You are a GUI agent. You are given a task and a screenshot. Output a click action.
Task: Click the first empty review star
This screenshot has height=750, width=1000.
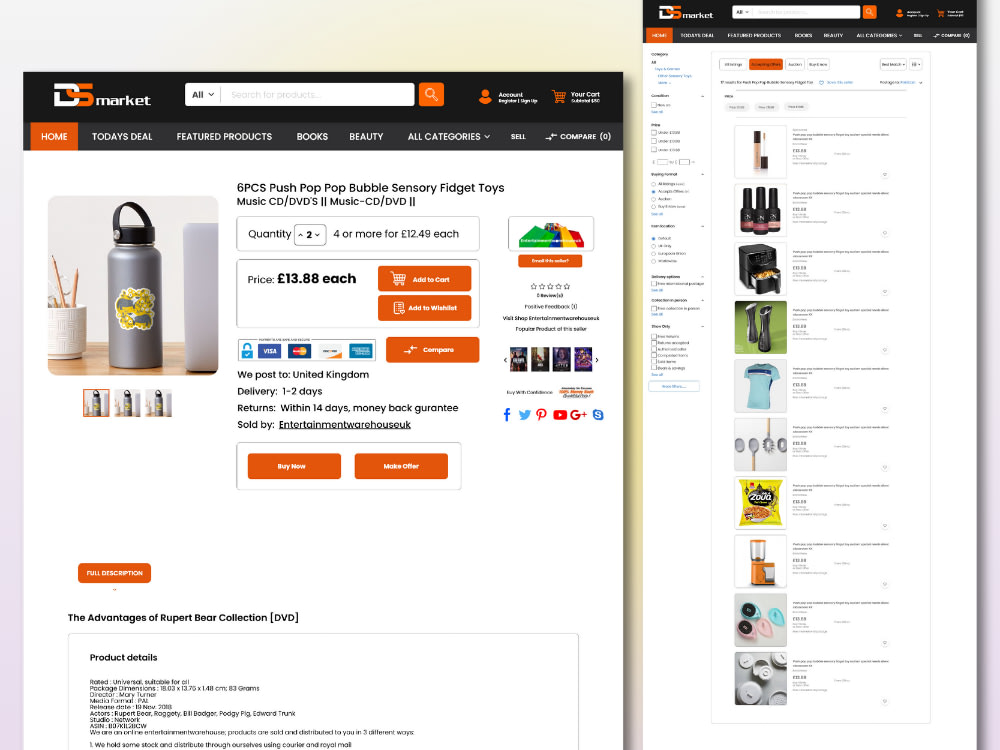coord(533,286)
